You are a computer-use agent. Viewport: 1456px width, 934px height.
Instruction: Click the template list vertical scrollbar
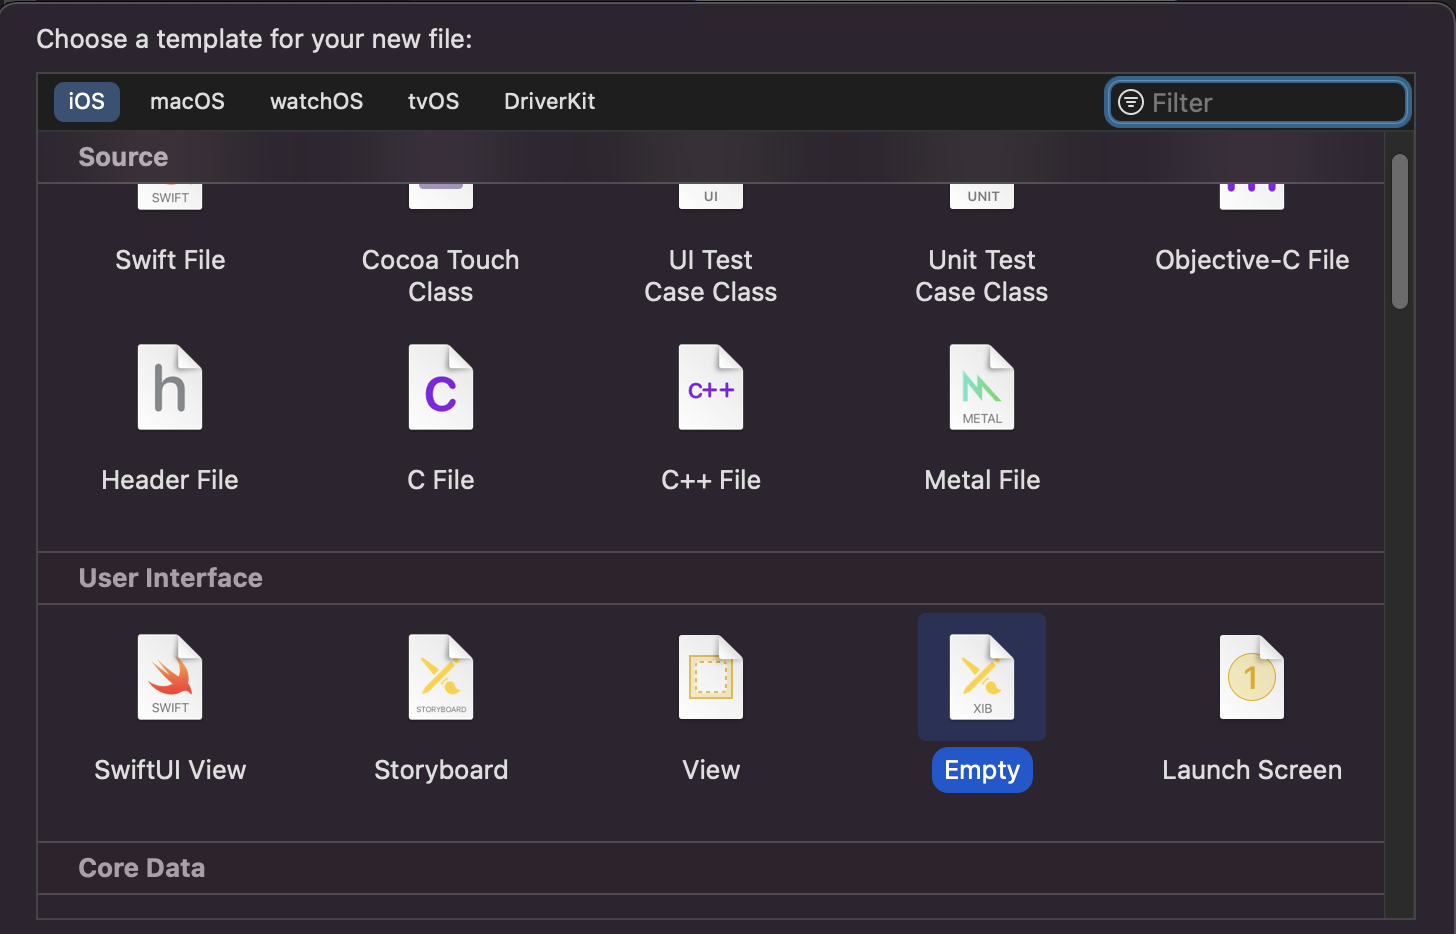pos(1400,232)
